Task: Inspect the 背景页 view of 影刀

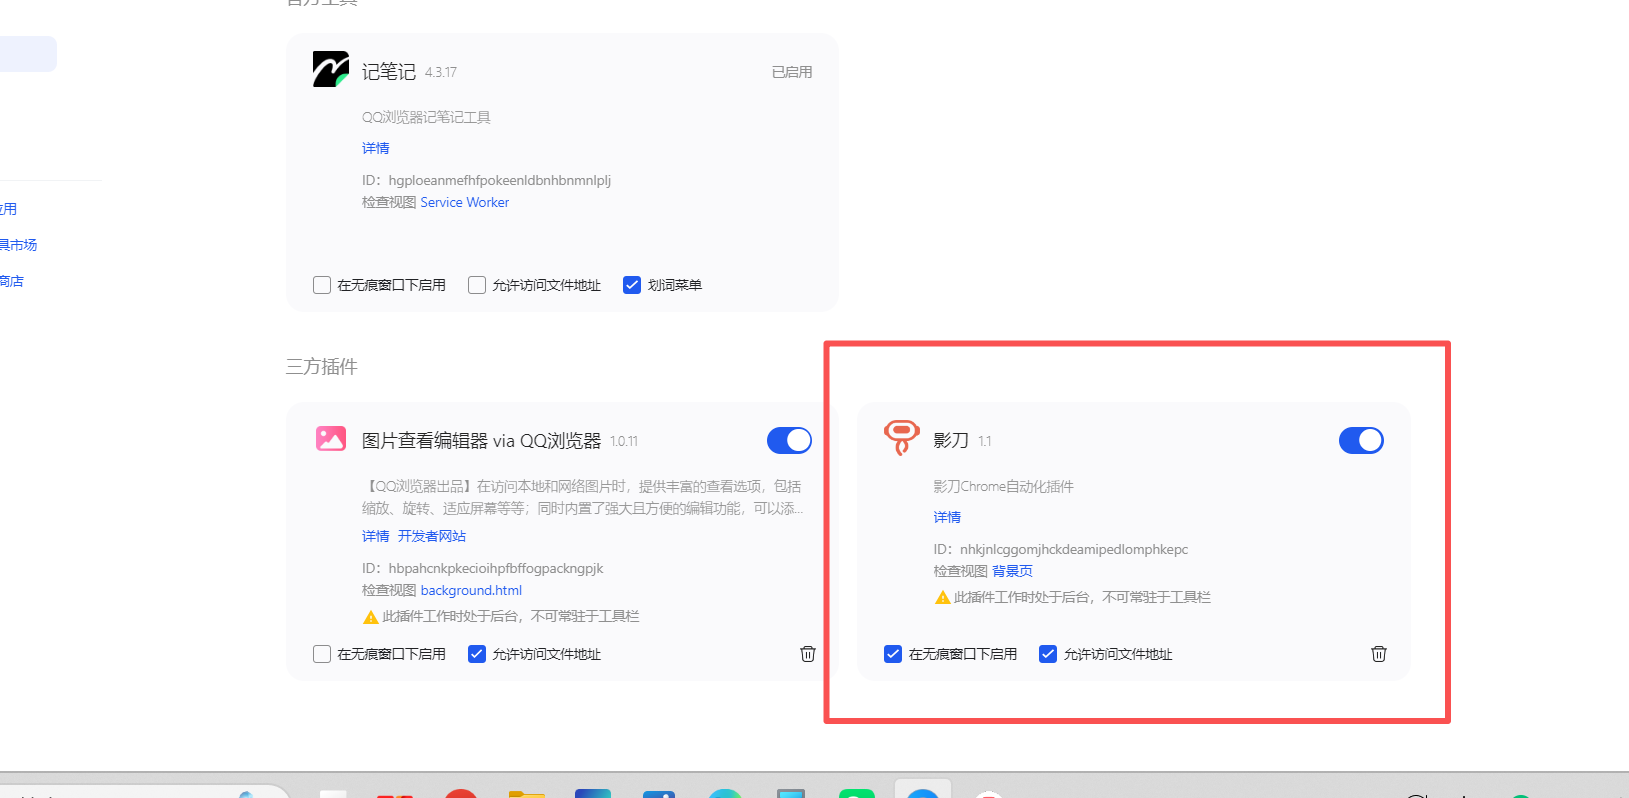Action: pyautogui.click(x=1012, y=571)
